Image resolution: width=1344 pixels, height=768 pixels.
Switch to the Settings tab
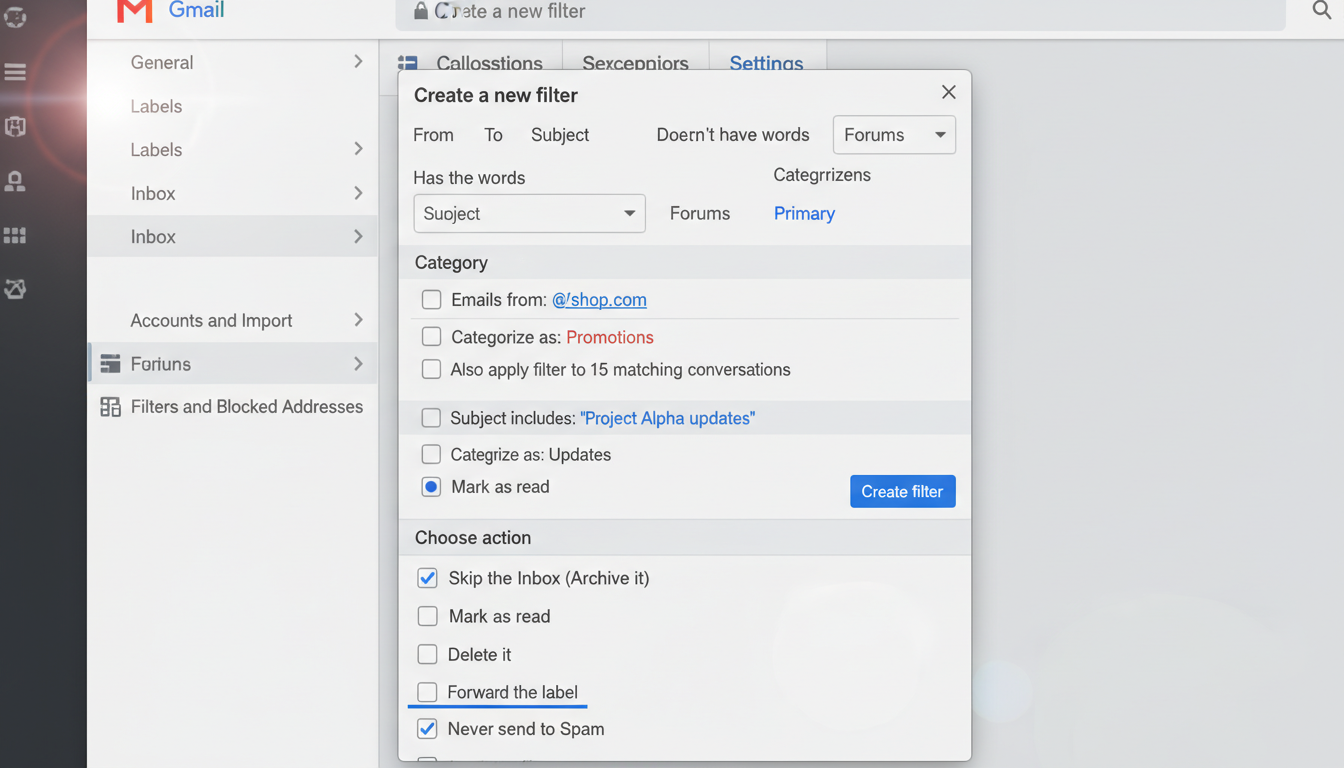tap(766, 63)
